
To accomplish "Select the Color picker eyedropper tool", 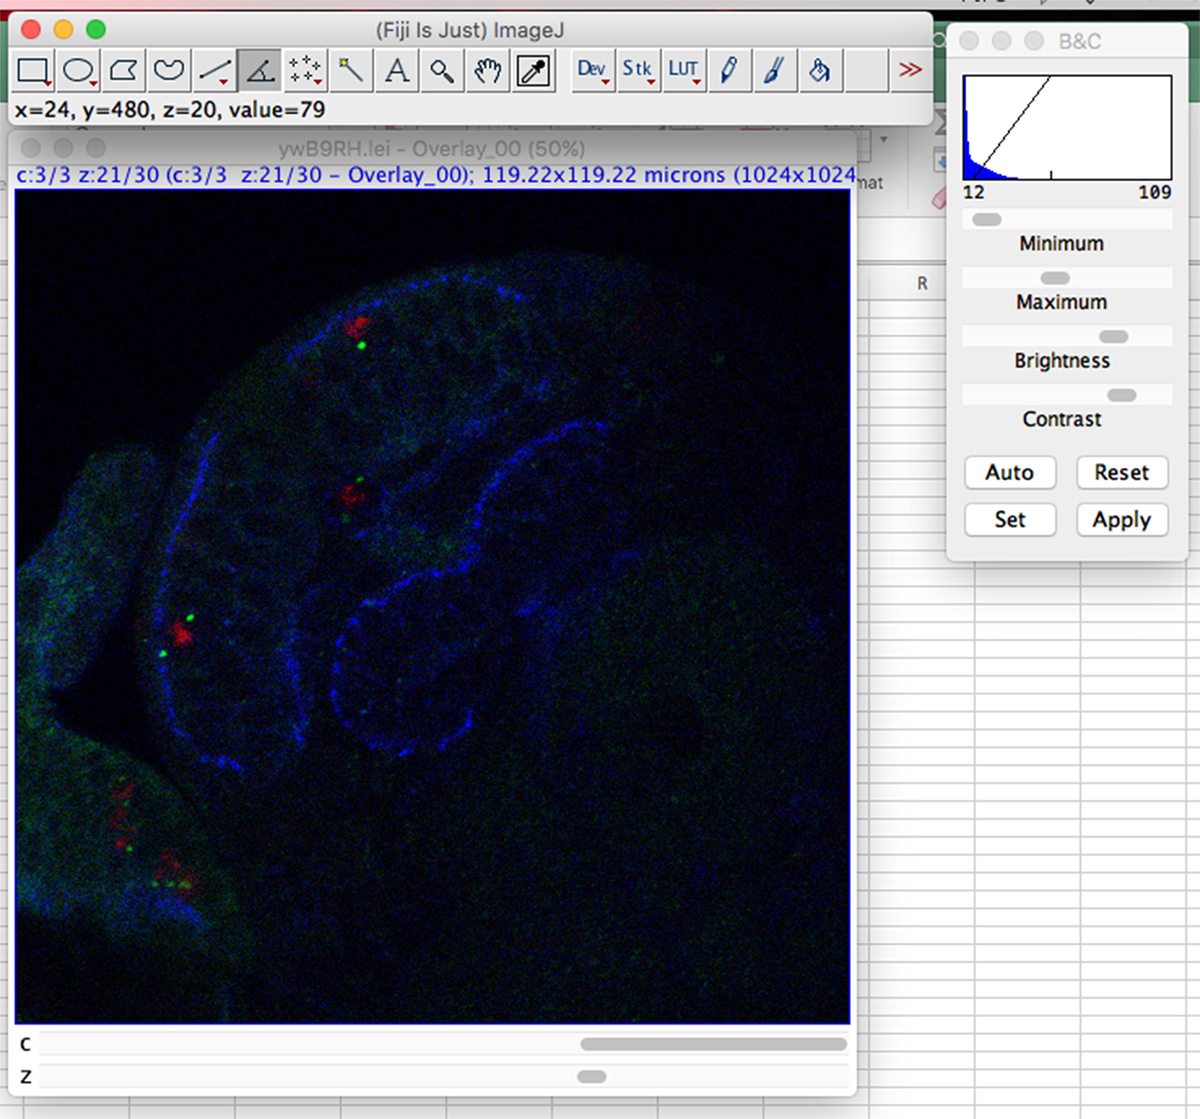I will (533, 70).
